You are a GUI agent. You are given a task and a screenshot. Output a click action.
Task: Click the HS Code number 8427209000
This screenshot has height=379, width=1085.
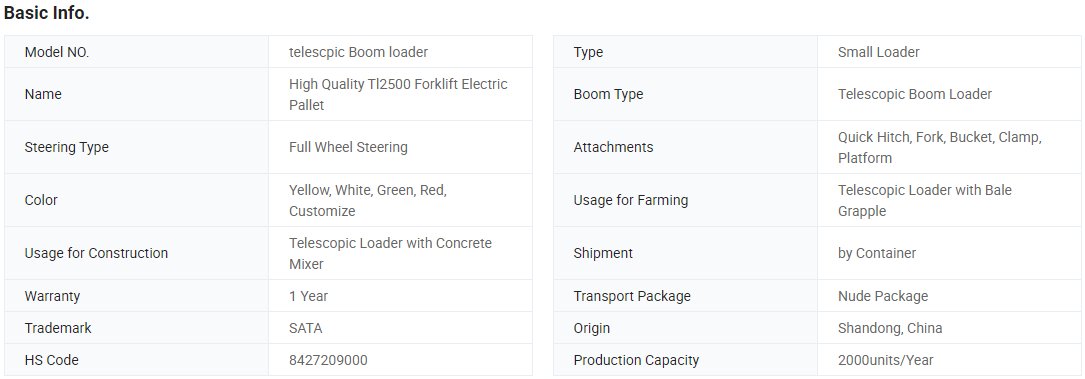point(329,360)
